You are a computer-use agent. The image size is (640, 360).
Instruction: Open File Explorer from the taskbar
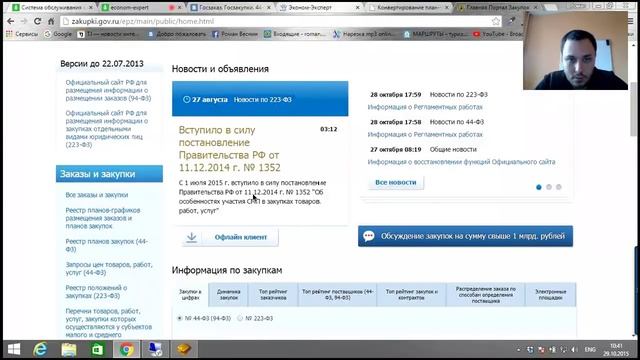tap(69, 349)
